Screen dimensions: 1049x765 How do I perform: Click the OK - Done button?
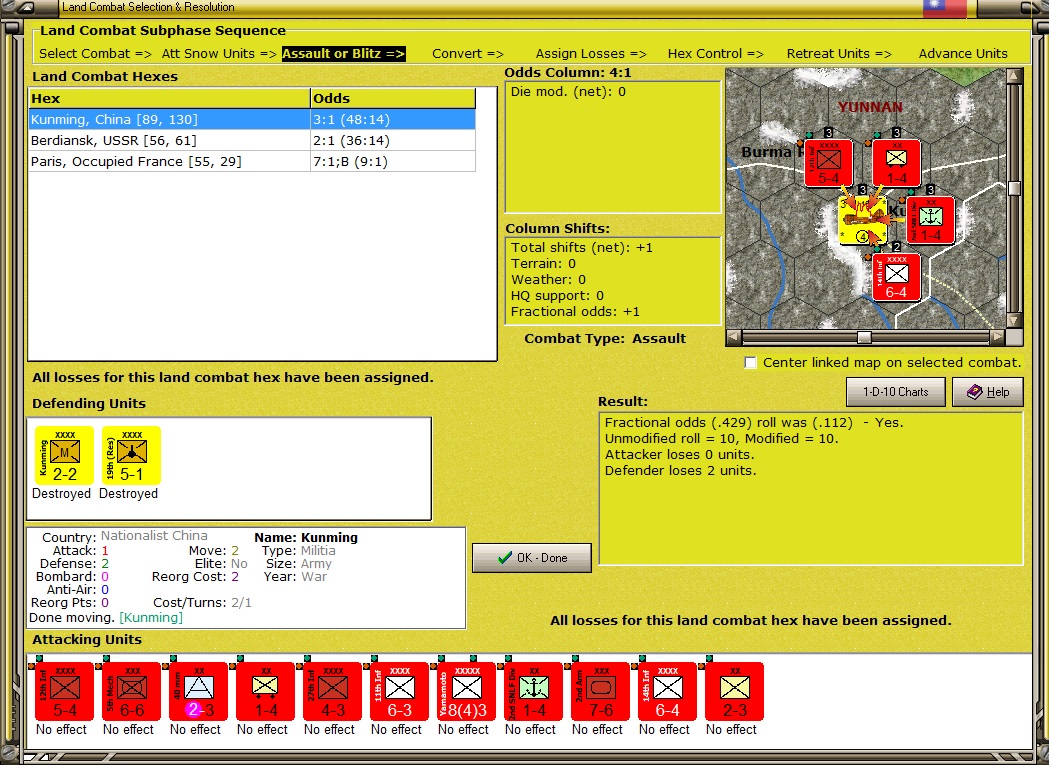click(x=532, y=558)
